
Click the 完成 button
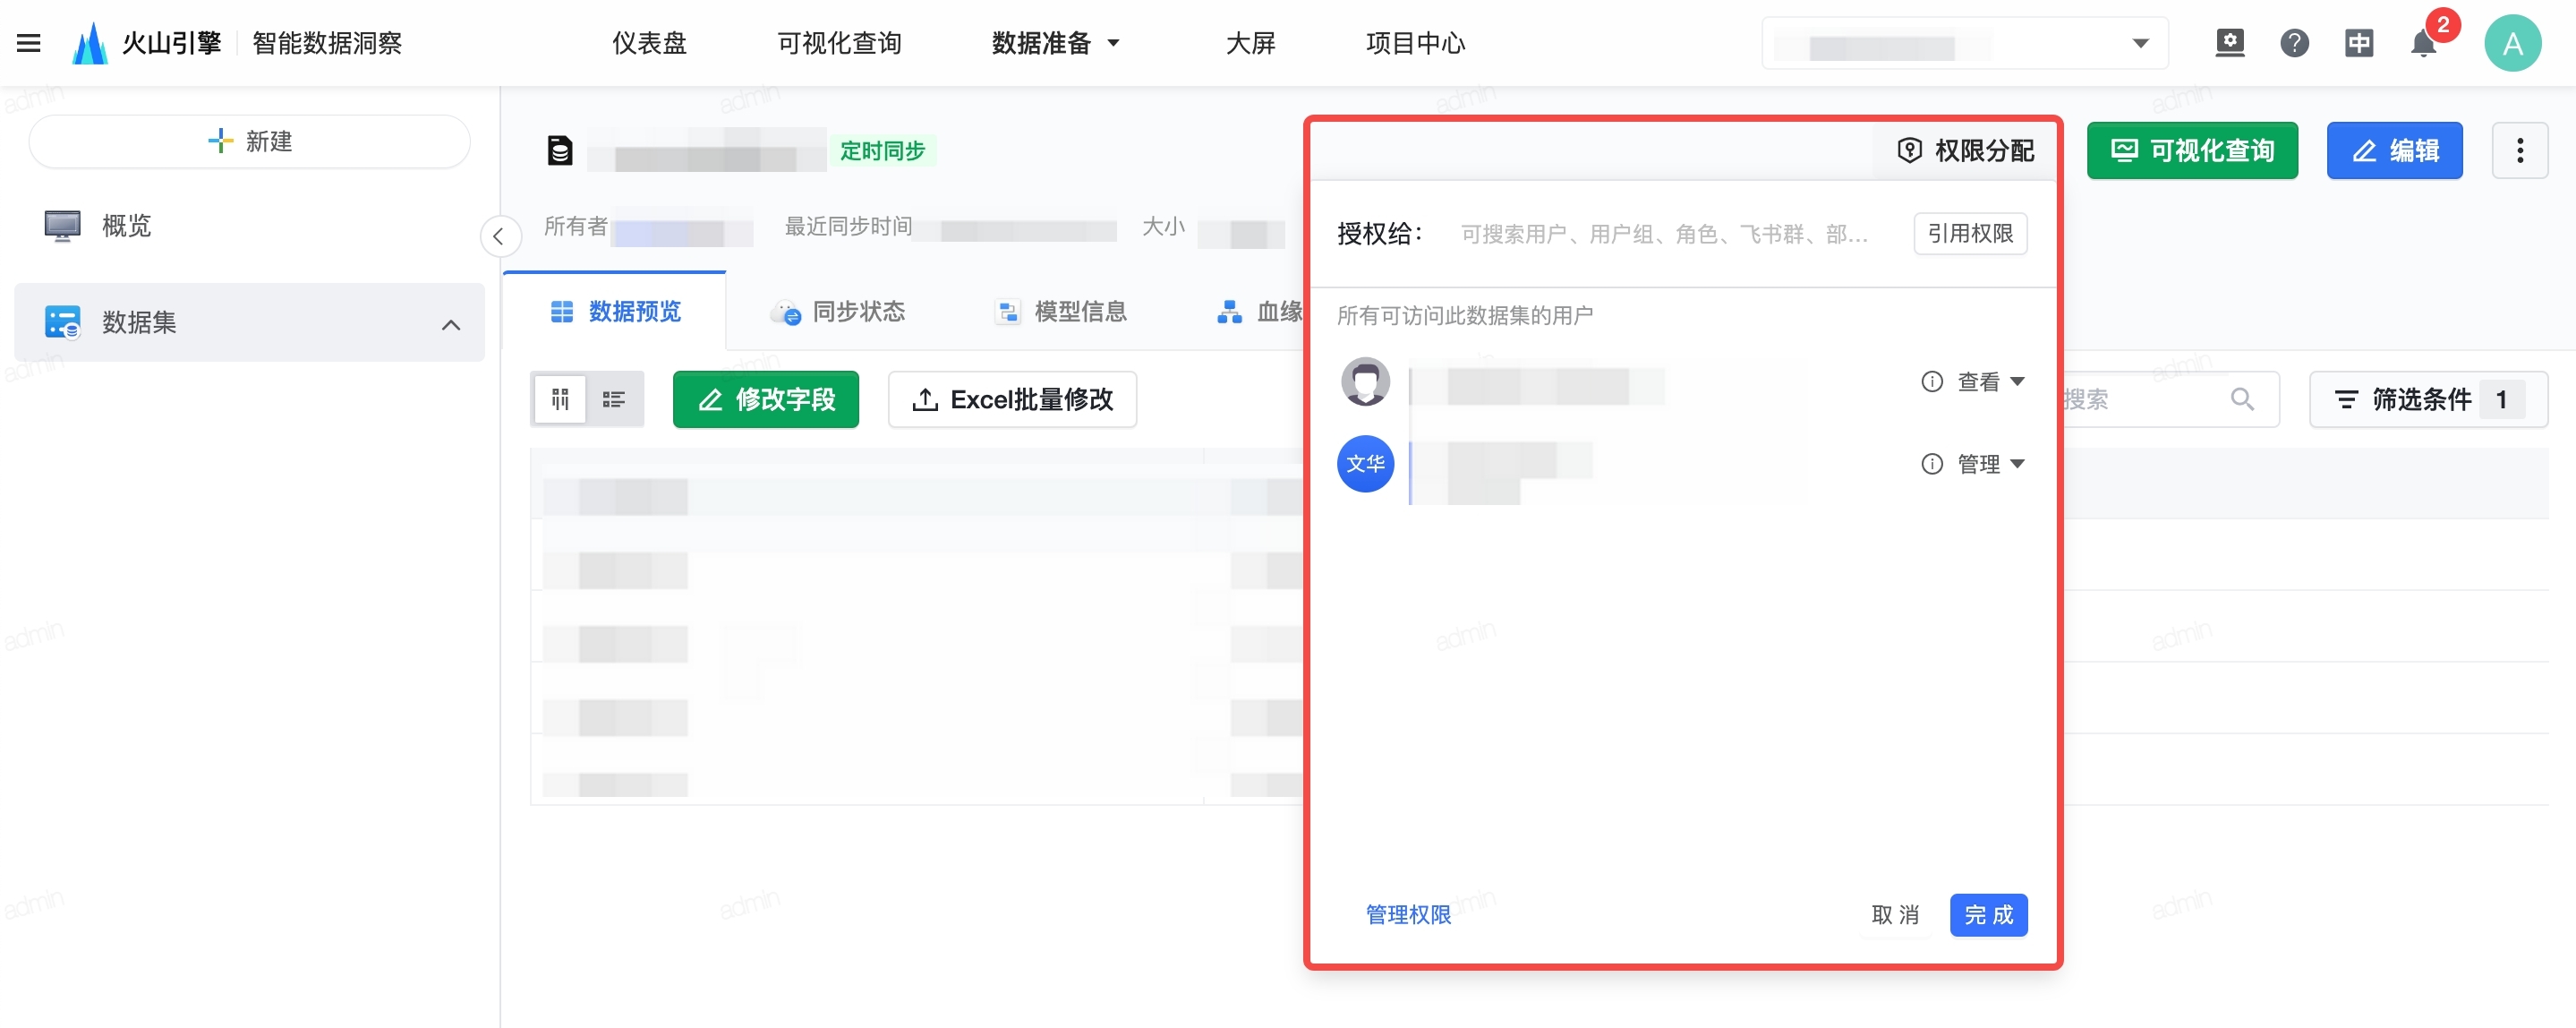[x=1987, y=914]
